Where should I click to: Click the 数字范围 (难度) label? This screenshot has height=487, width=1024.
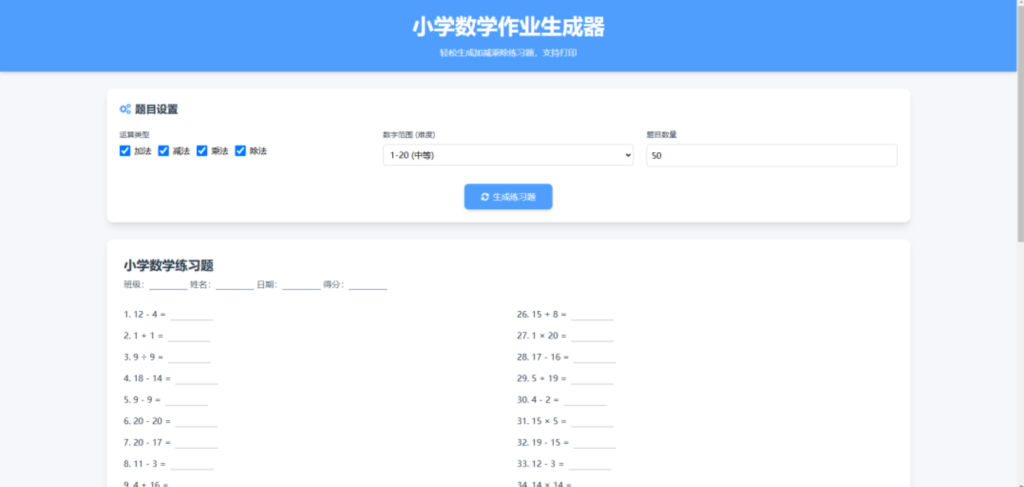(x=409, y=135)
